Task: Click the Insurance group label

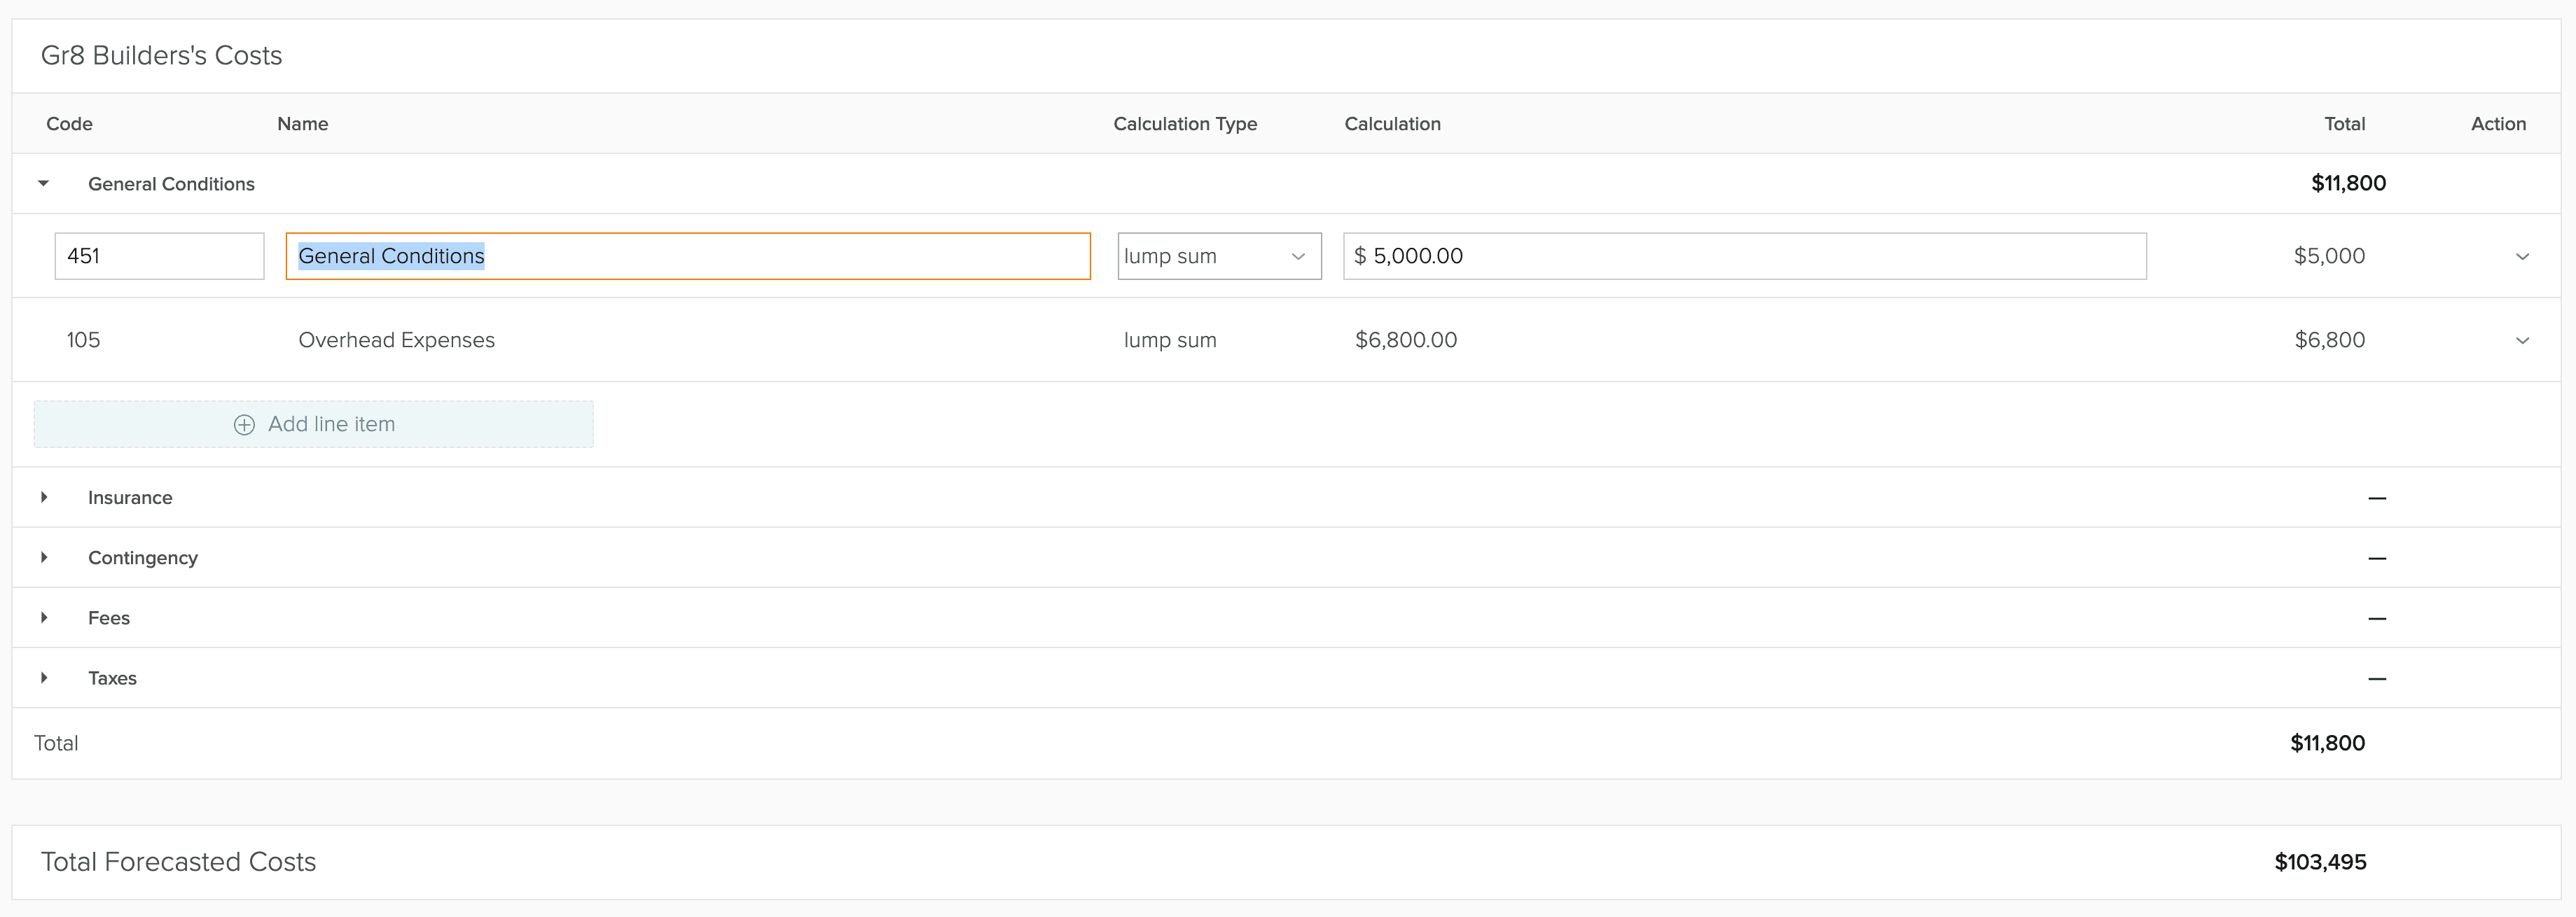Action: tap(130, 498)
